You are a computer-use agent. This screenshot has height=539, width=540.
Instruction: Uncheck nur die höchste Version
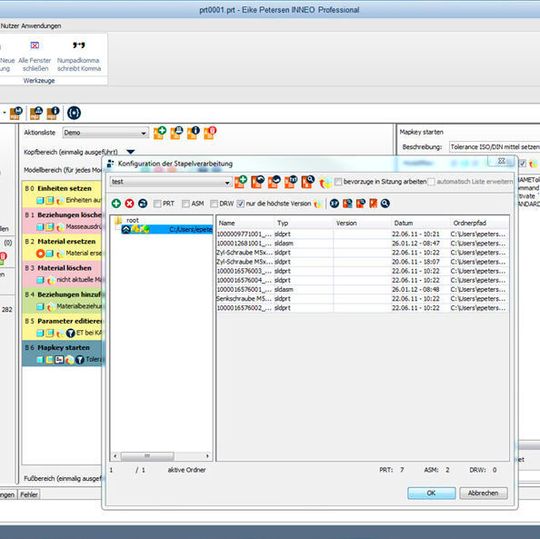tap(240, 204)
